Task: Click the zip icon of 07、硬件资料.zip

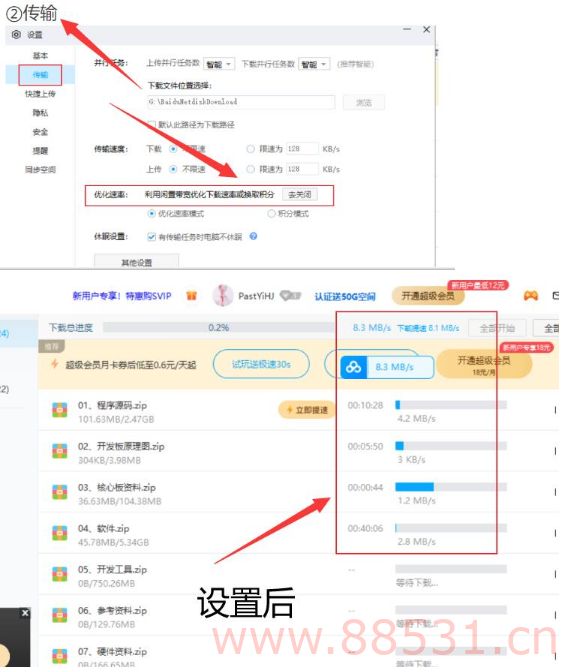Action: click(x=60, y=656)
